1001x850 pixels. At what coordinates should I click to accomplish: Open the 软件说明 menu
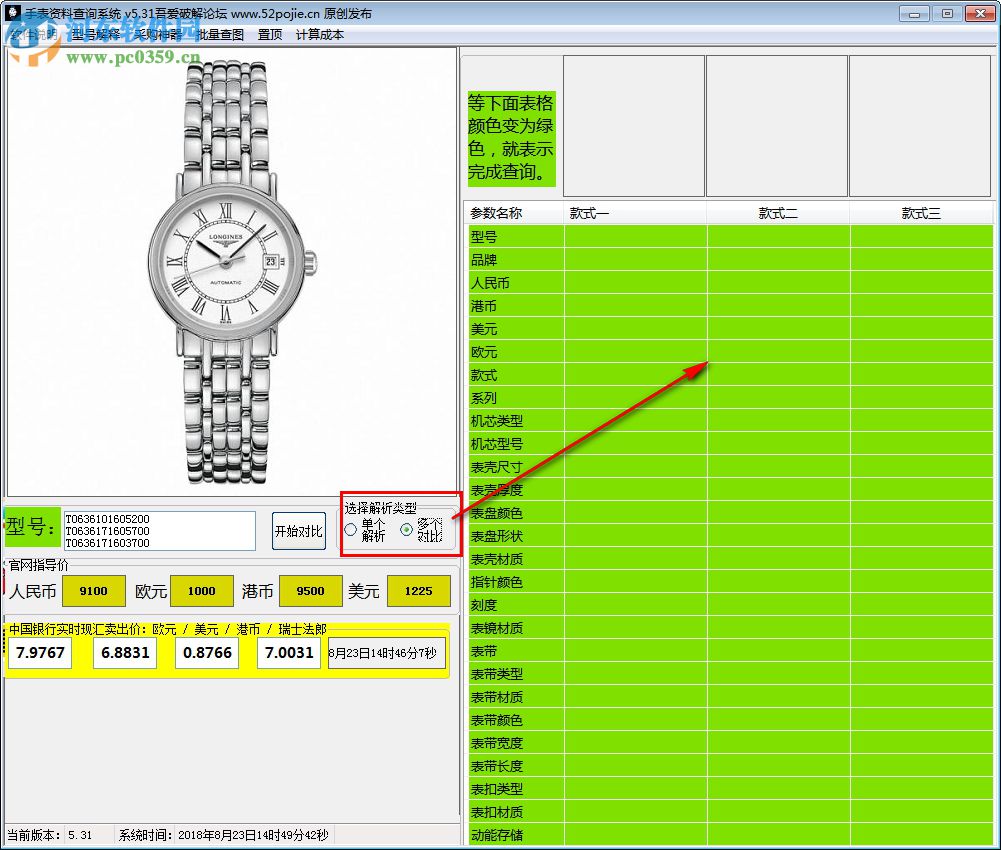pyautogui.click(x=34, y=34)
